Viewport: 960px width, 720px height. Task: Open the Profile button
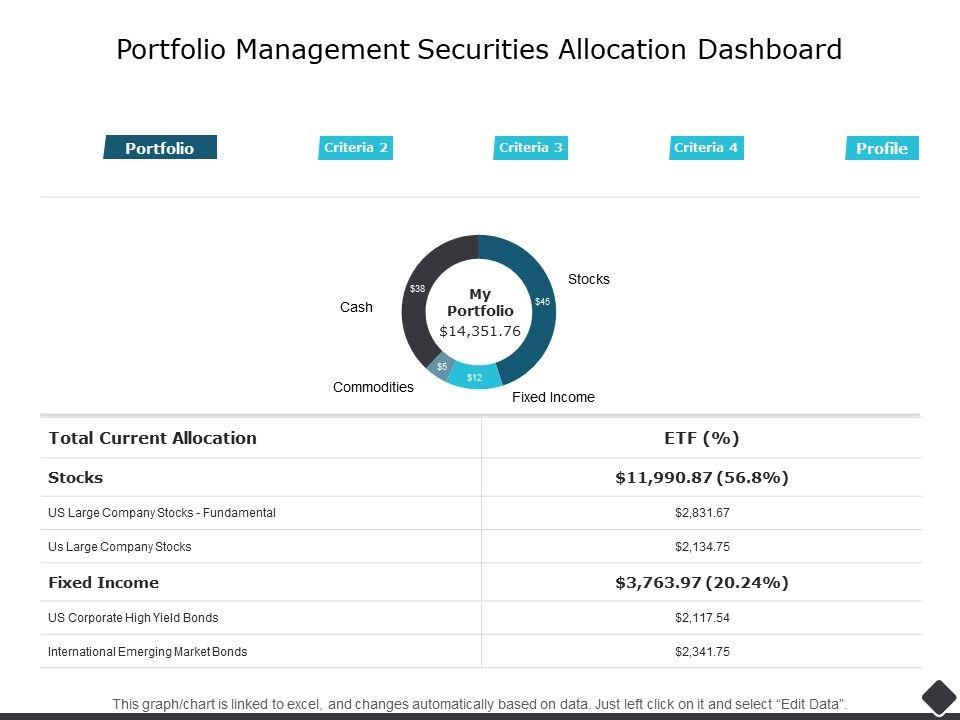[x=882, y=148]
